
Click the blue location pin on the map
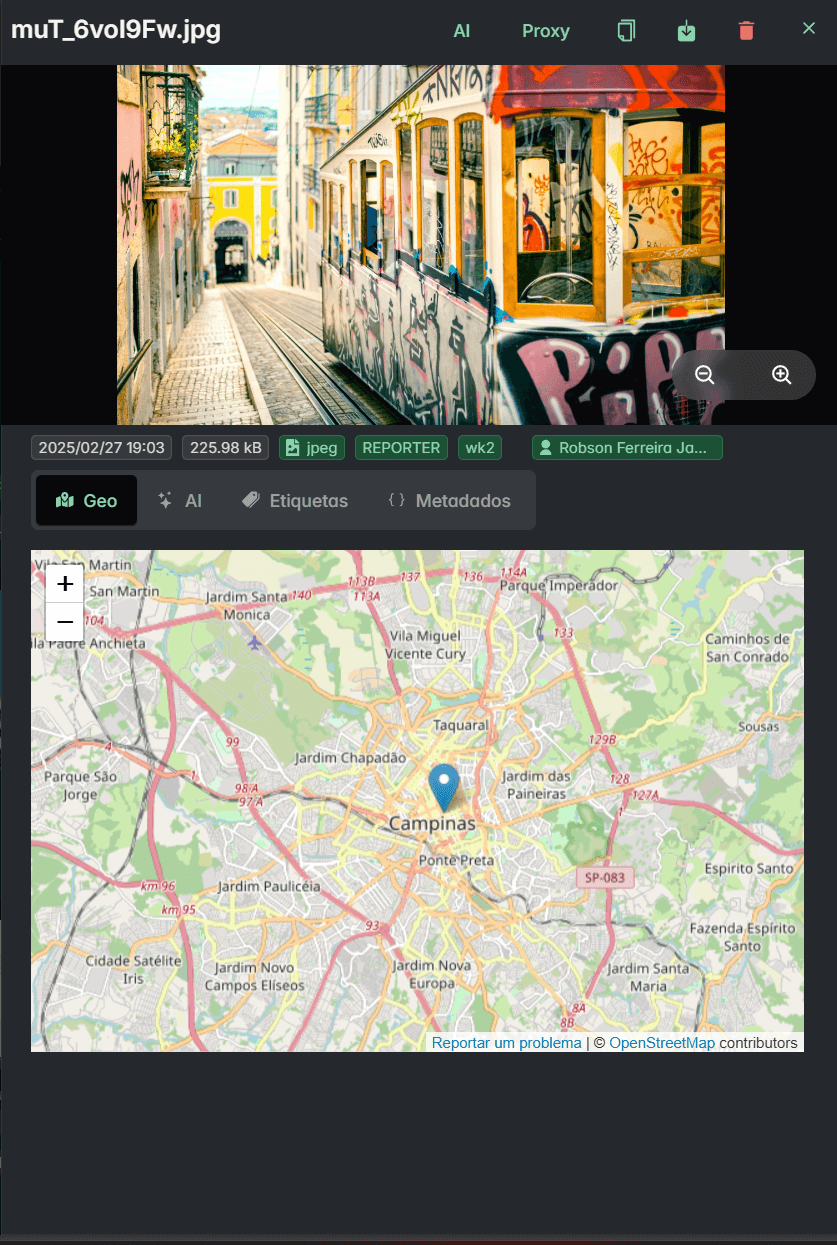[x=443, y=787]
